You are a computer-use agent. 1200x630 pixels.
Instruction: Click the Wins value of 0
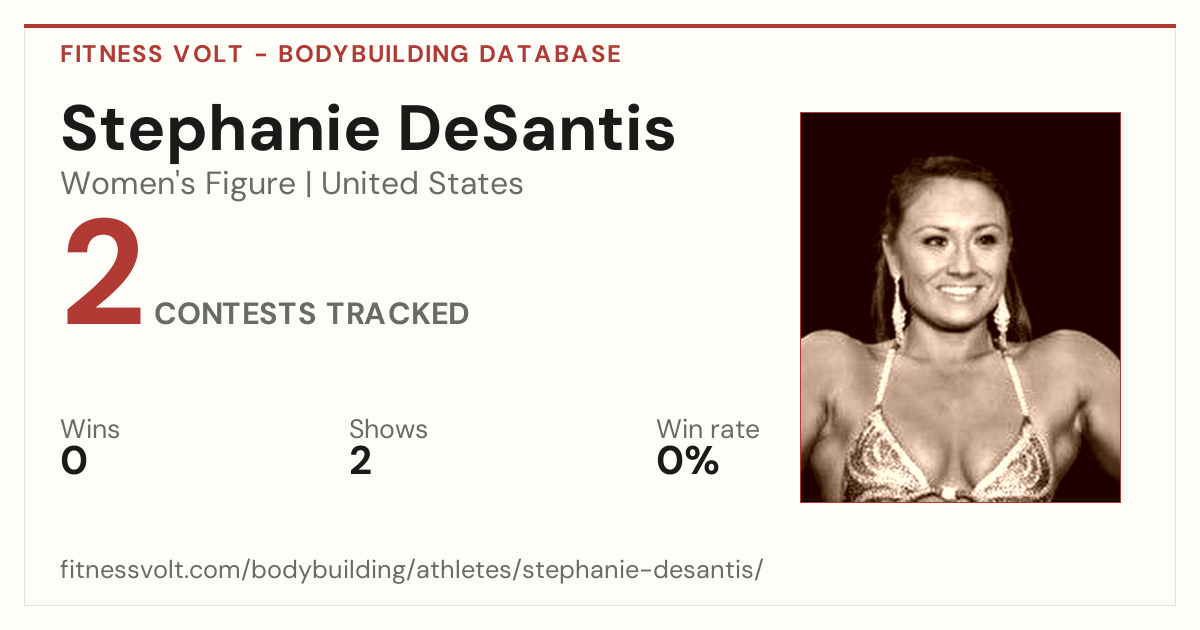tap(74, 461)
